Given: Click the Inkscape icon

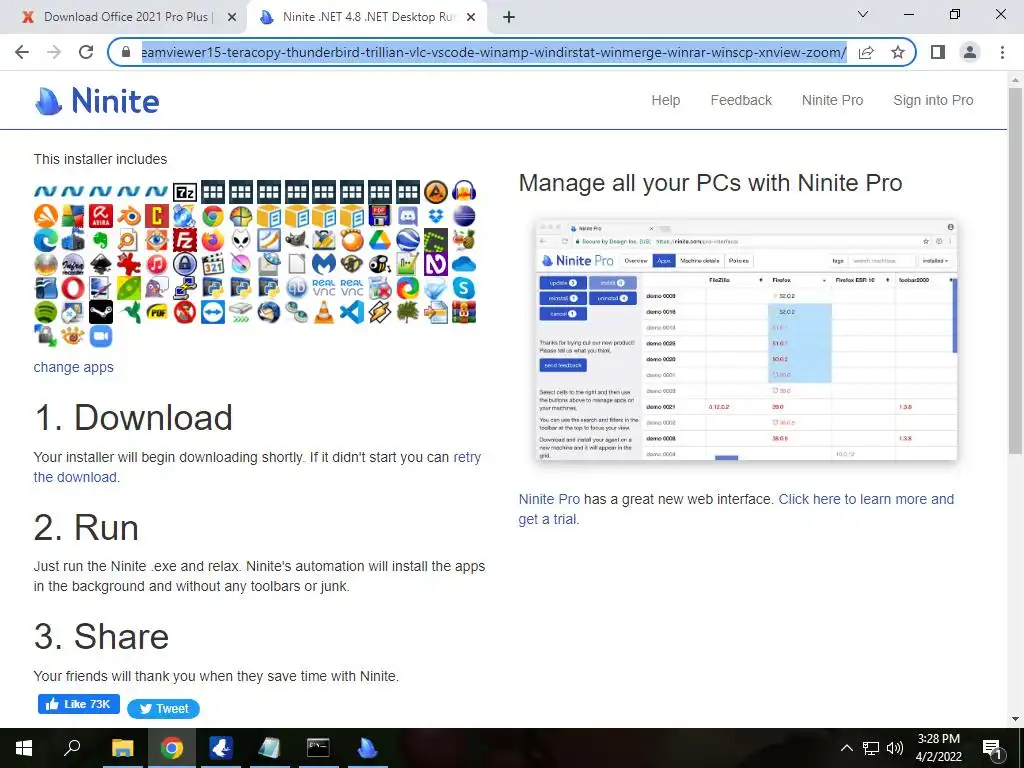Looking at the screenshot, I should point(101,264).
